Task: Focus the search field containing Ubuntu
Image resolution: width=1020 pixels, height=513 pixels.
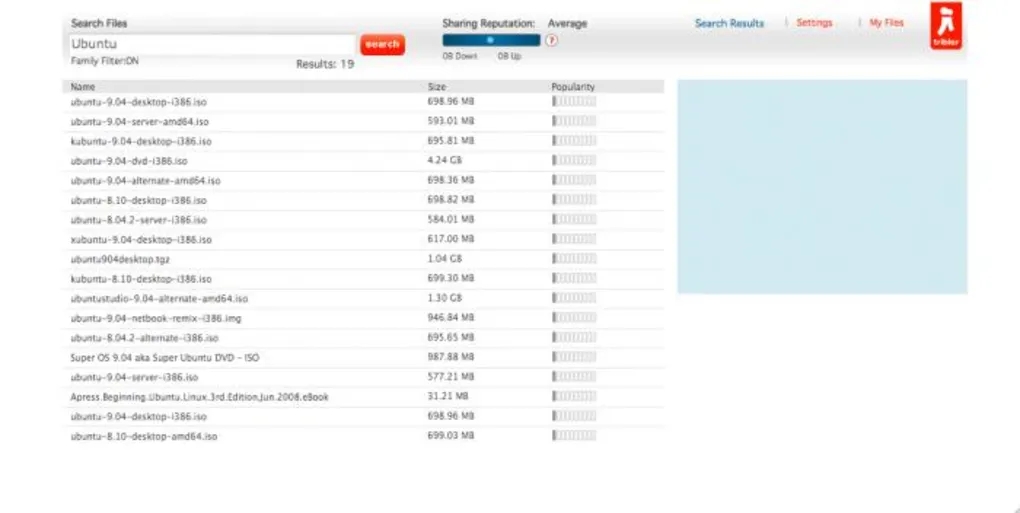Action: pyautogui.click(x=212, y=44)
